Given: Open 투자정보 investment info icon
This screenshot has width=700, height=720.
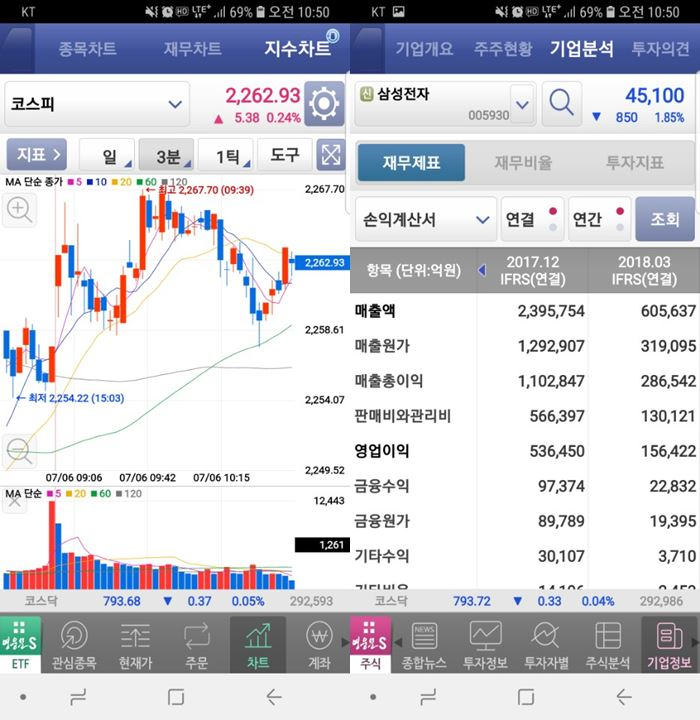Looking at the screenshot, I should pos(485,644).
